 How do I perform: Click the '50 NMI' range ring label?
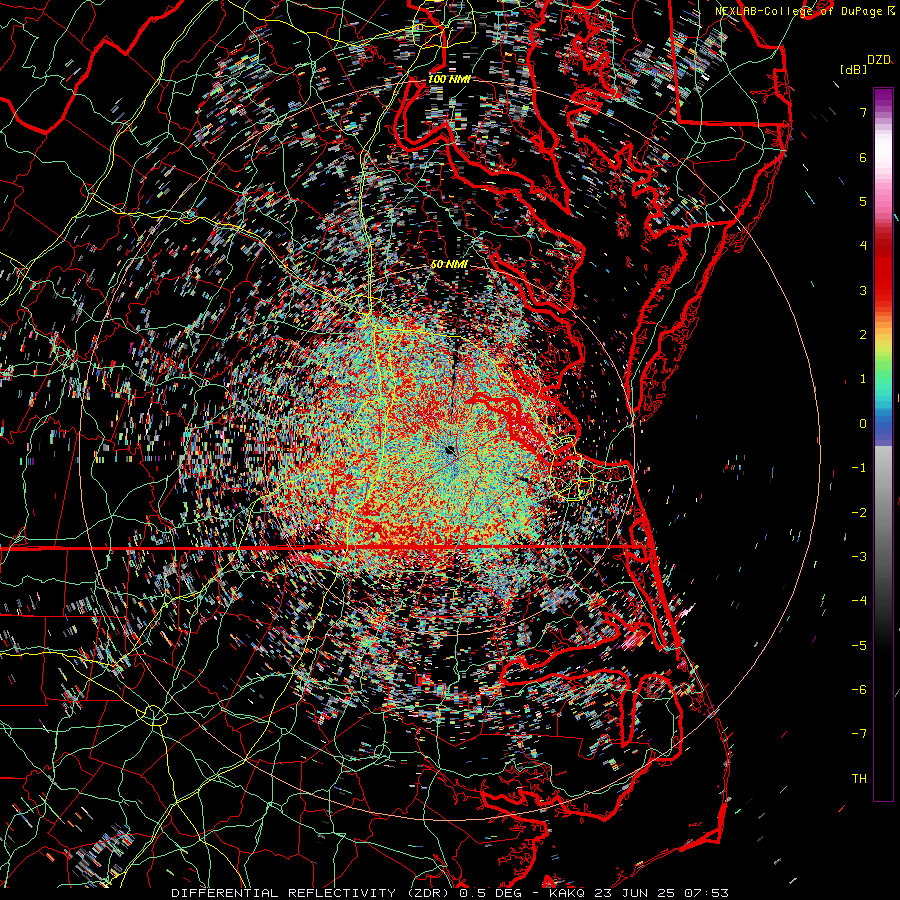(x=449, y=265)
